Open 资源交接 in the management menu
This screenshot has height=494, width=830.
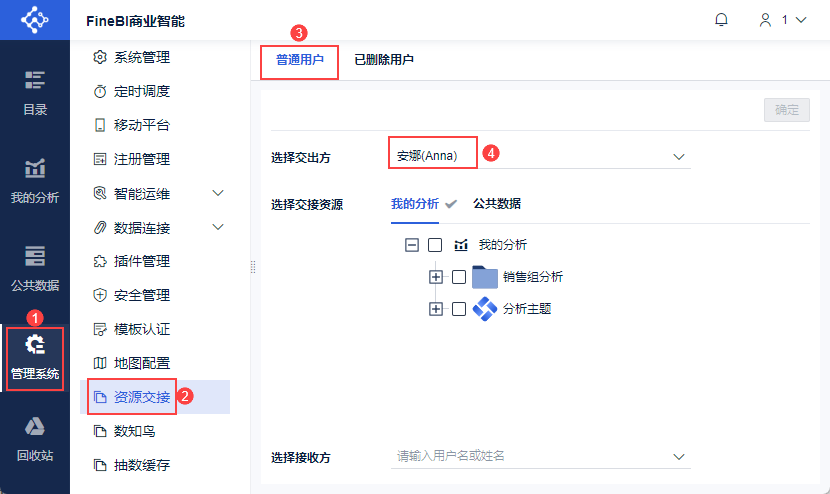coord(142,397)
